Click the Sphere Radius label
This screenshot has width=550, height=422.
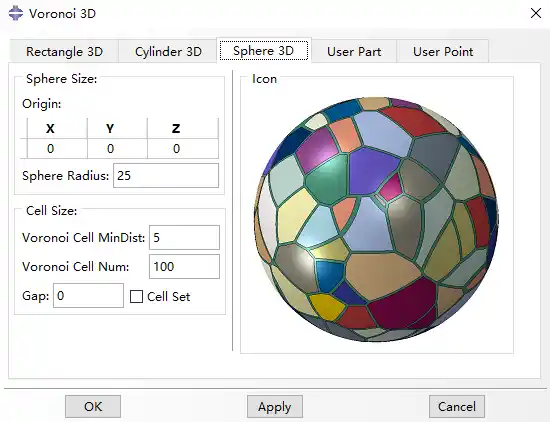tap(66, 175)
